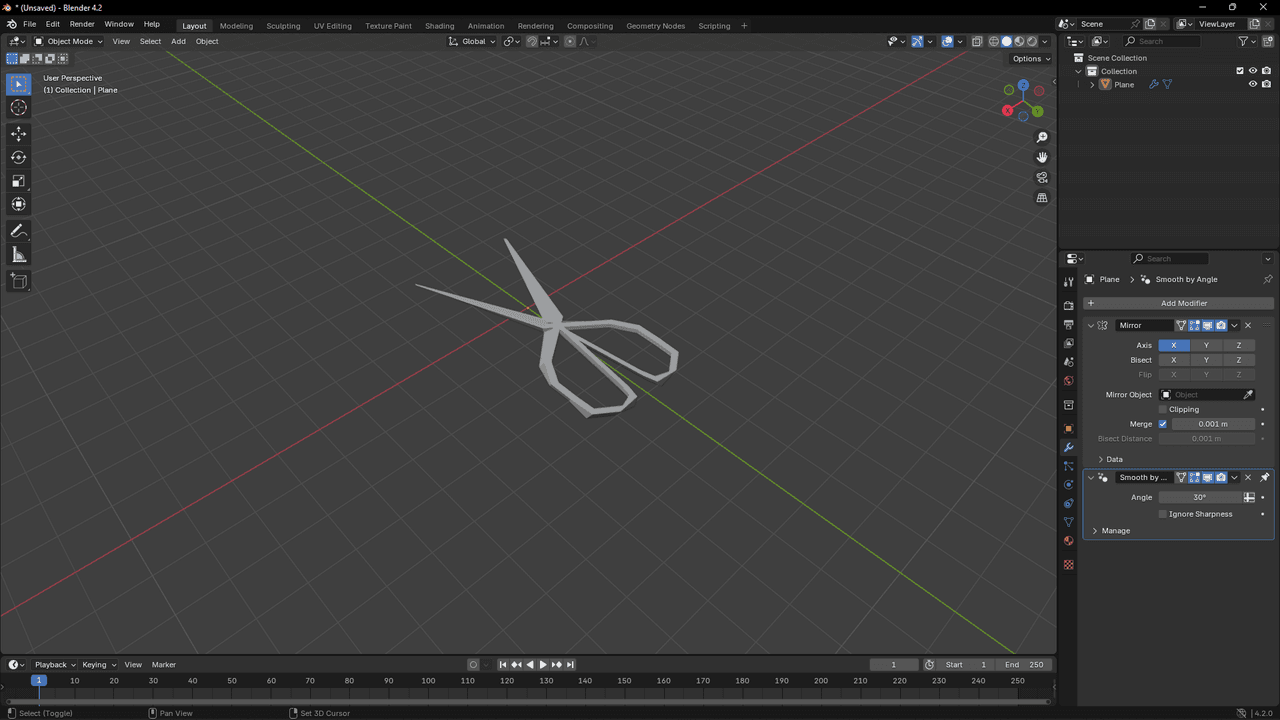Select the Move tool
Image resolution: width=1280 pixels, height=720 pixels.
19,133
